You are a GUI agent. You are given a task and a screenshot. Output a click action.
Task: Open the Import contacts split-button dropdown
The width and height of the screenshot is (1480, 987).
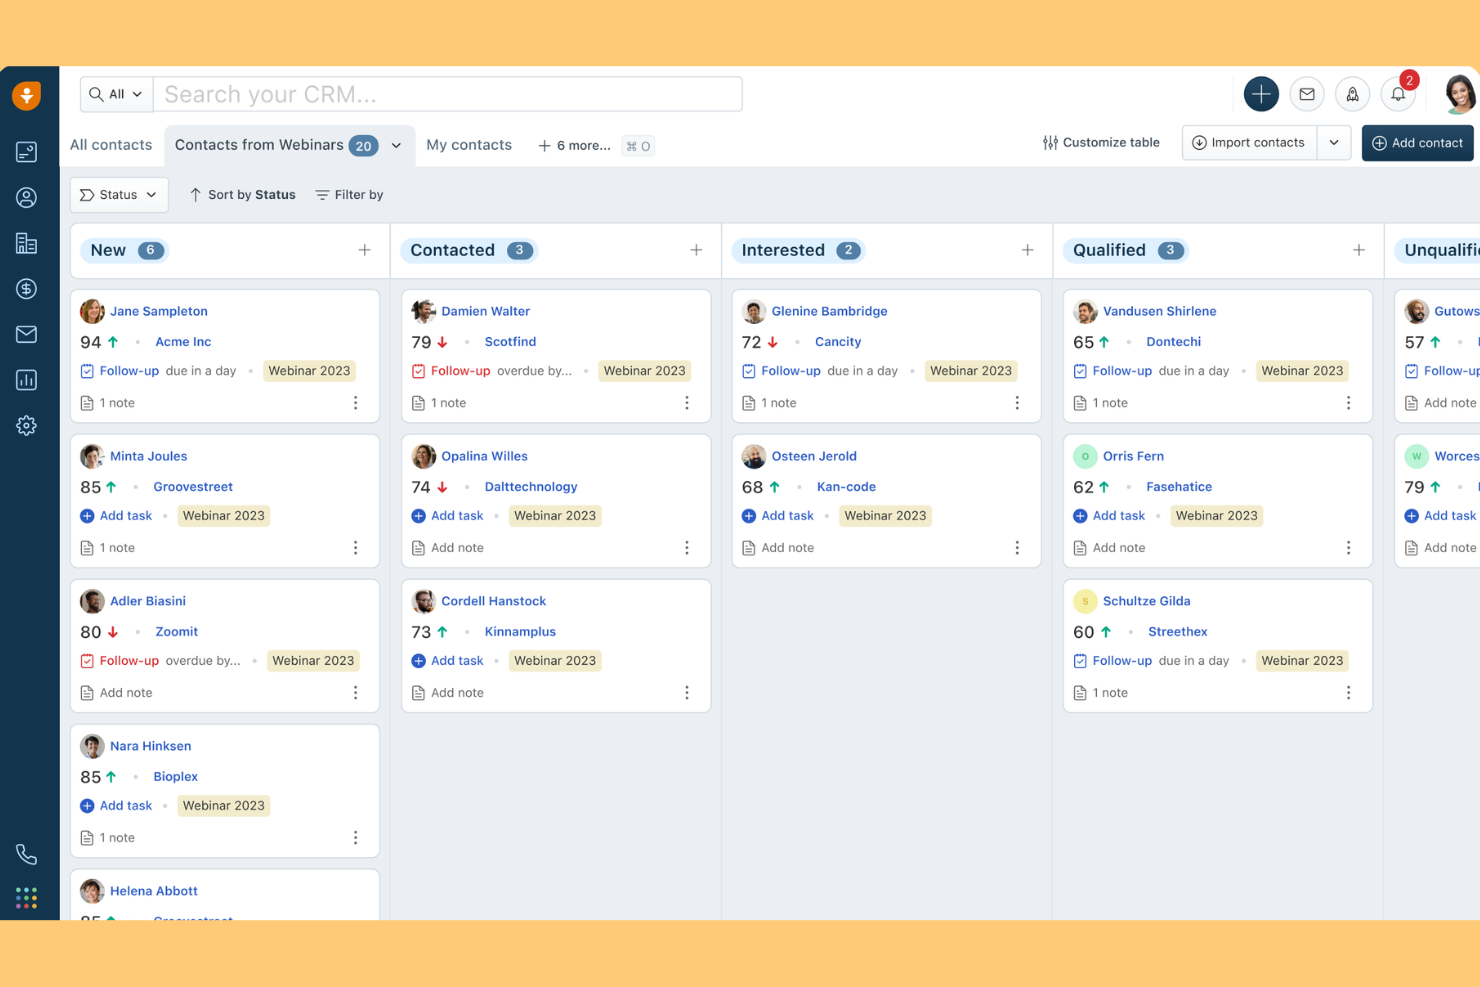1334,142
